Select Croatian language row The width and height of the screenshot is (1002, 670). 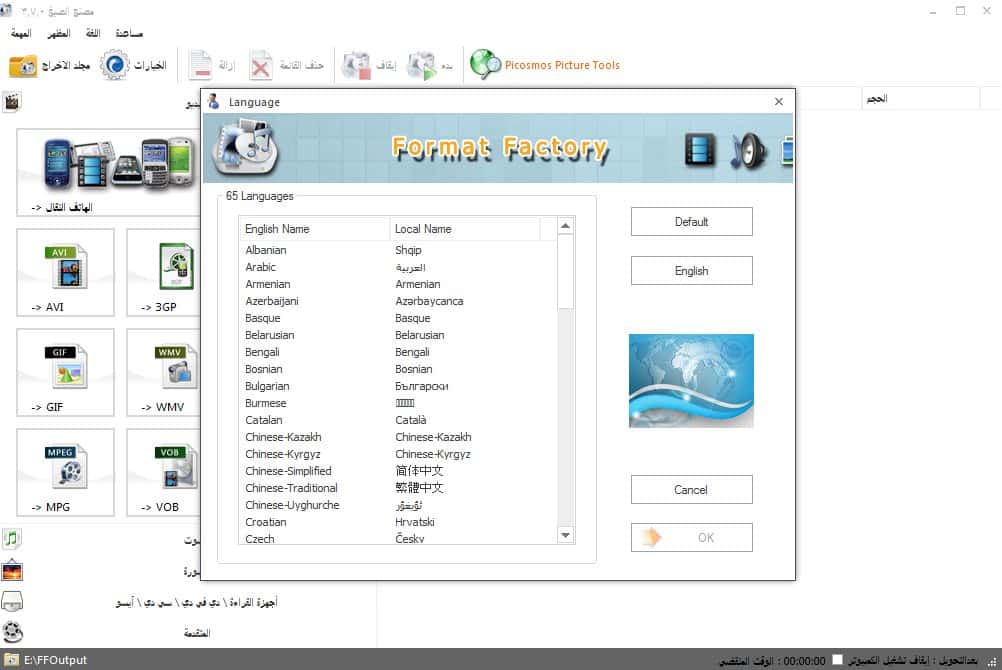click(x=399, y=522)
